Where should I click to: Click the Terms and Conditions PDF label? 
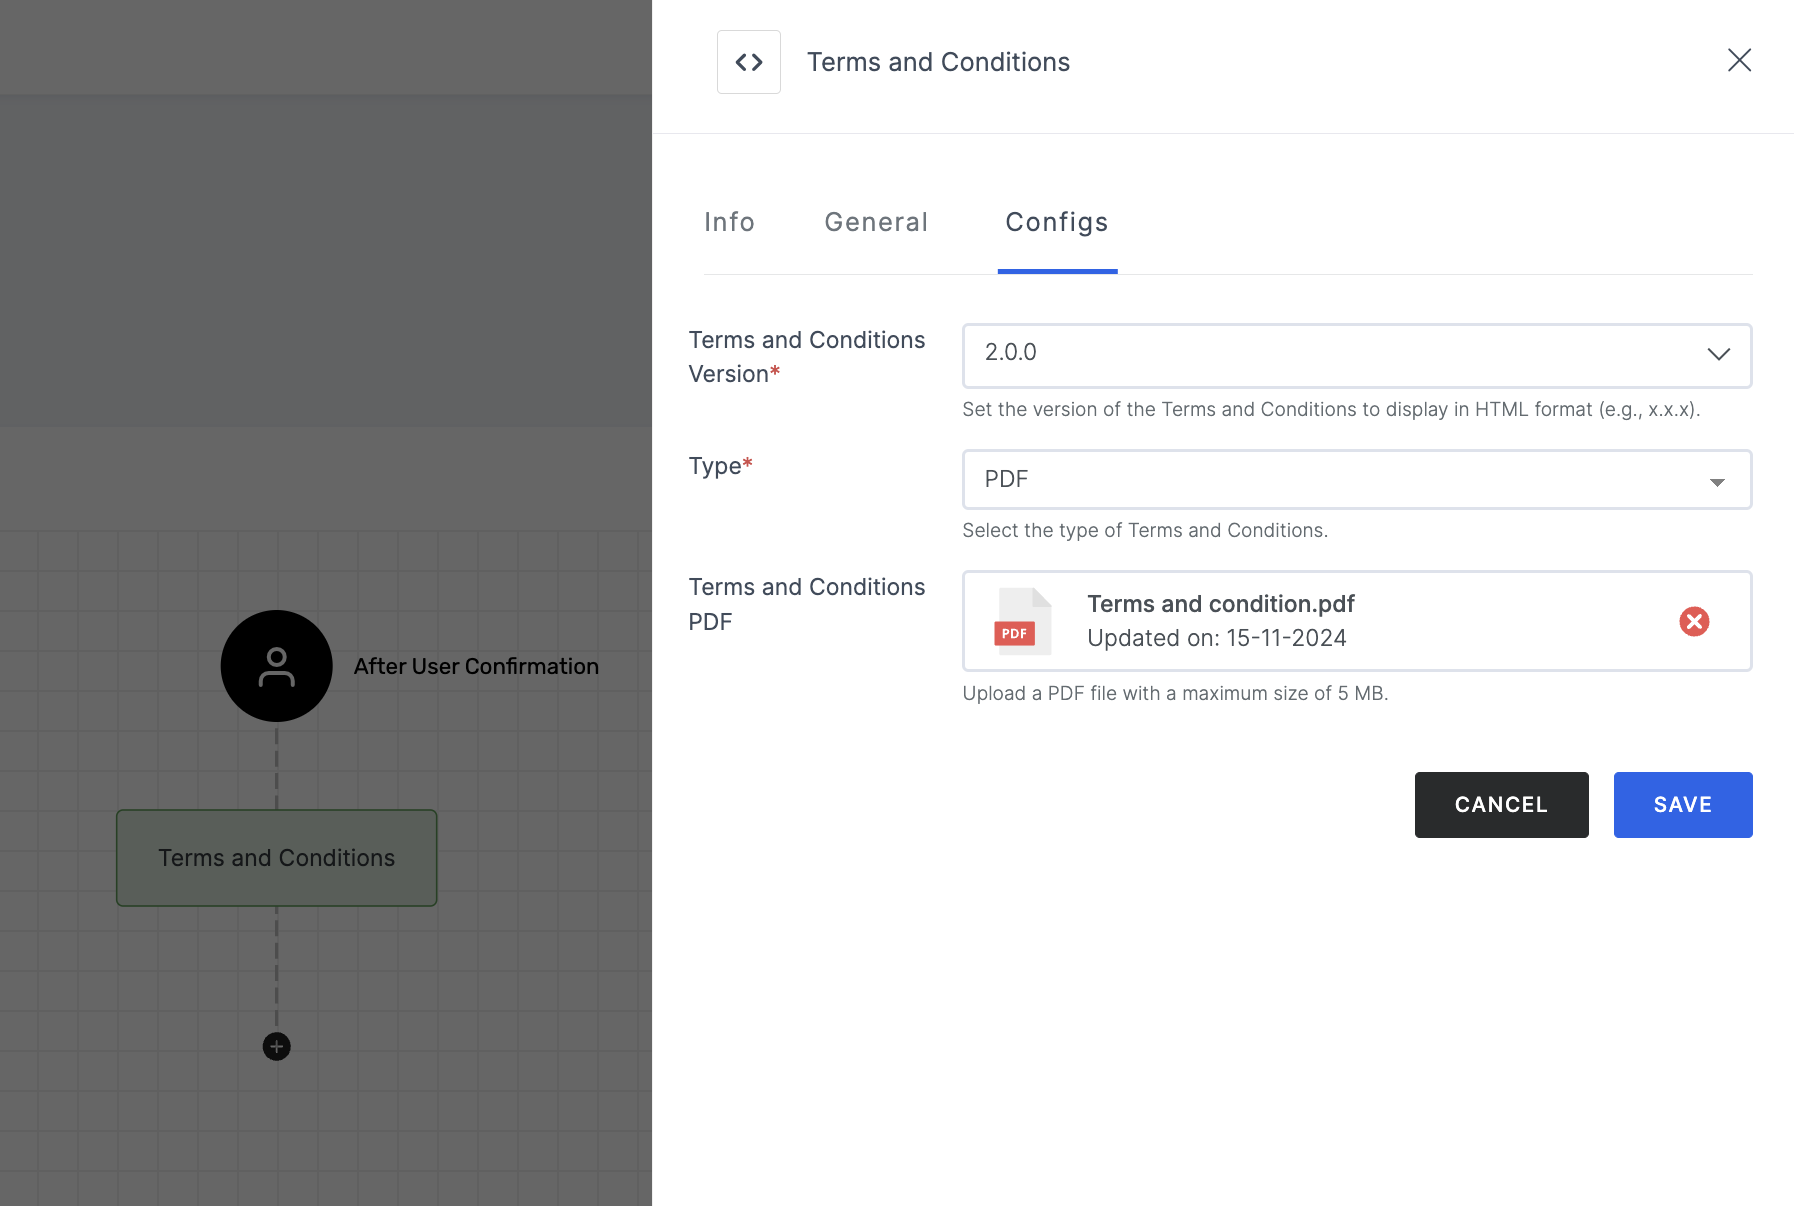click(x=806, y=604)
